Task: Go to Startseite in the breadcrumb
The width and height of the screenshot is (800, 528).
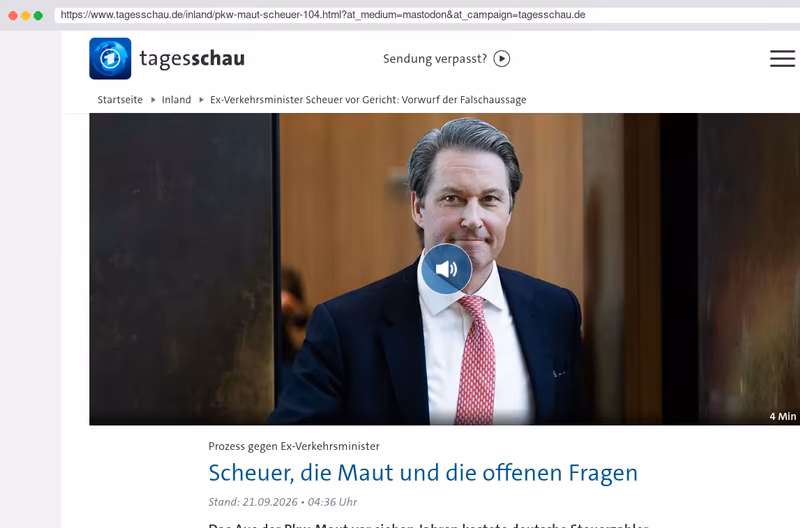Action: [x=120, y=99]
